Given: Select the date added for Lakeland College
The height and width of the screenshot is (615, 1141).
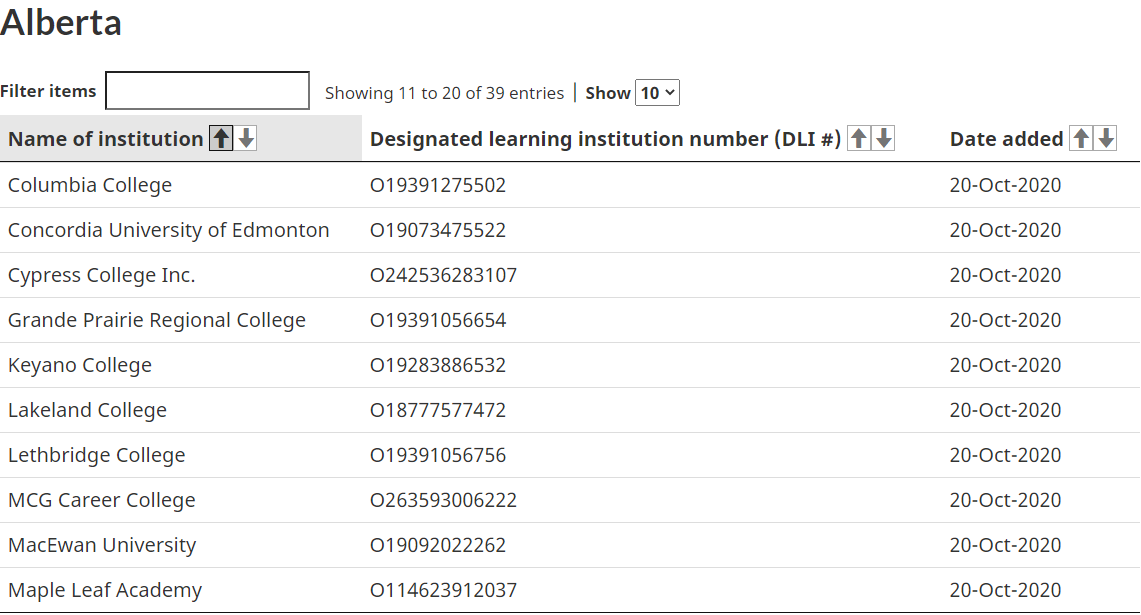Looking at the screenshot, I should pyautogui.click(x=1006, y=410).
